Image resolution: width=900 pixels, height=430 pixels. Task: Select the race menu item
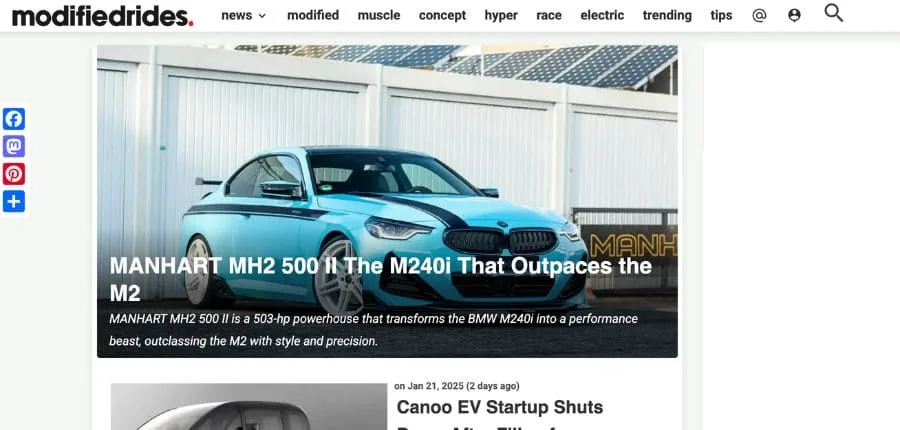pyautogui.click(x=549, y=16)
